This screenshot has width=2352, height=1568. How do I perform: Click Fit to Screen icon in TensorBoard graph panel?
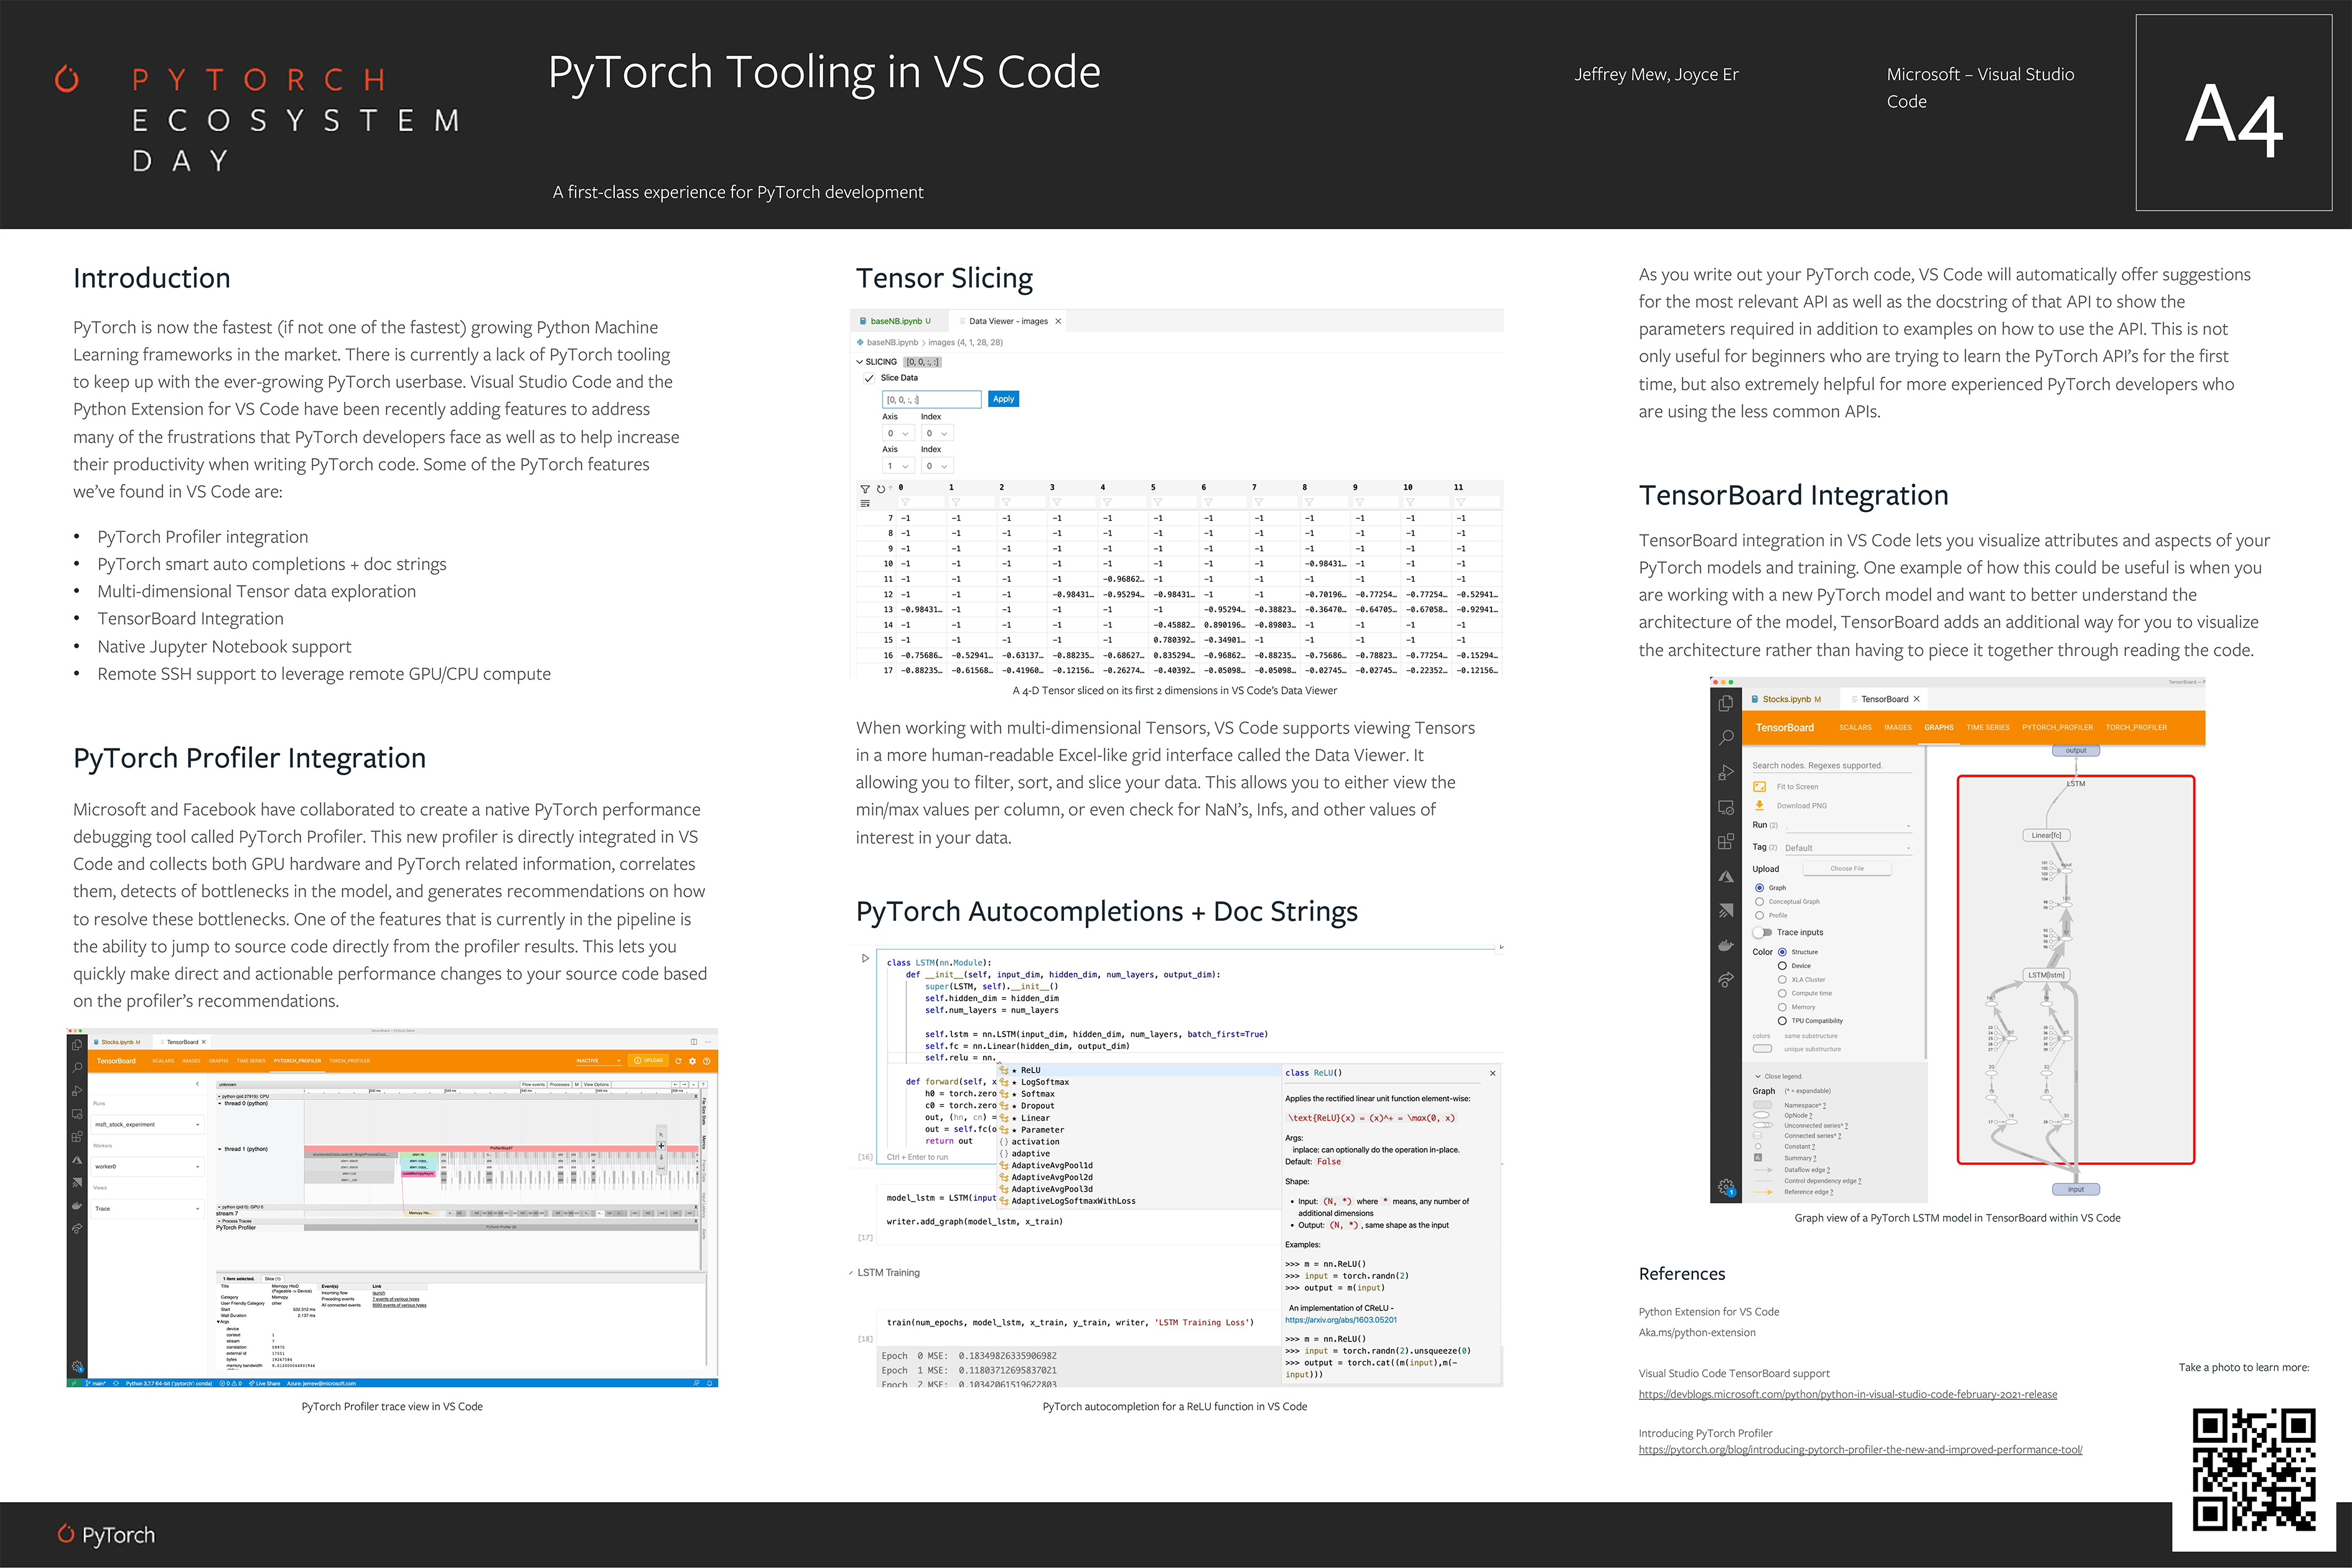(x=1759, y=787)
